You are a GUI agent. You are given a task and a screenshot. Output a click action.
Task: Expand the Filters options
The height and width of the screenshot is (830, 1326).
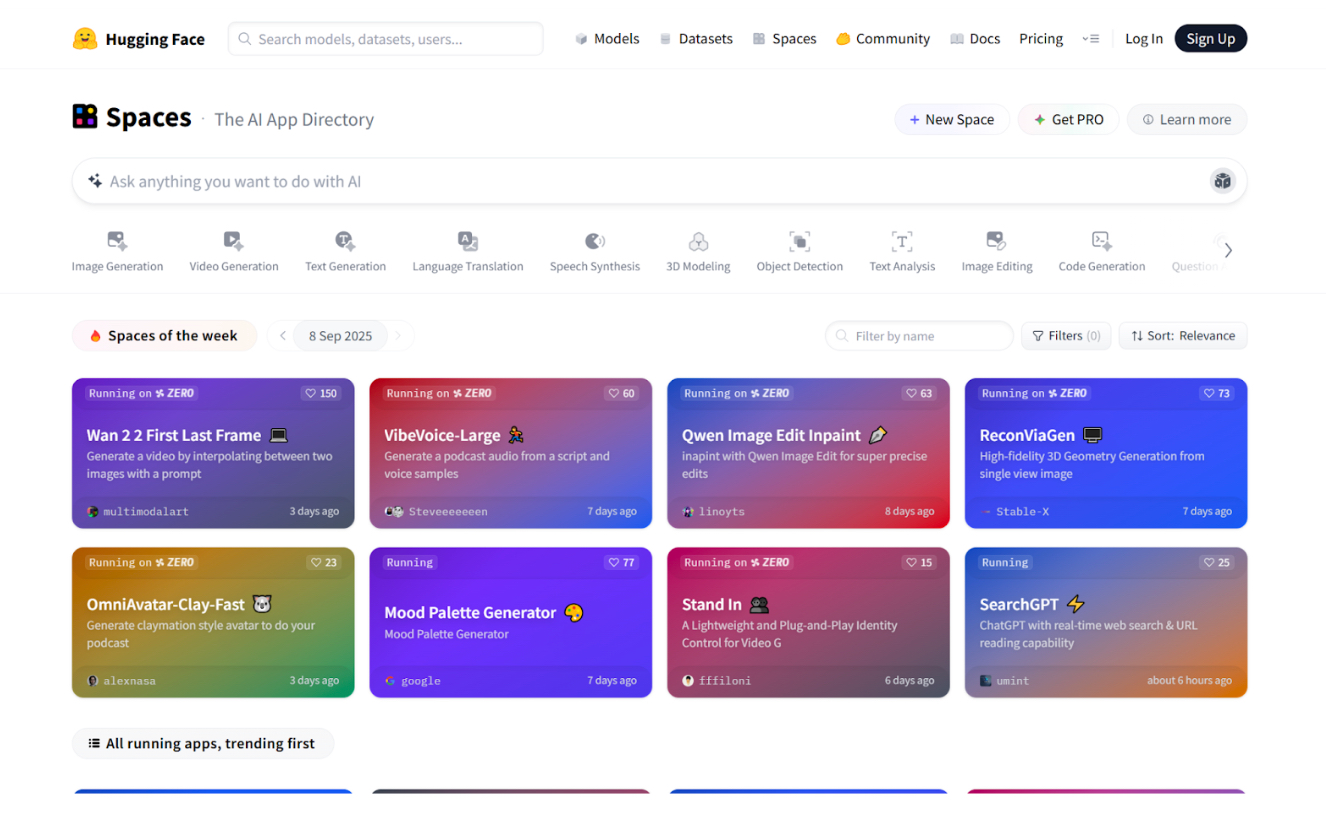[1066, 336]
